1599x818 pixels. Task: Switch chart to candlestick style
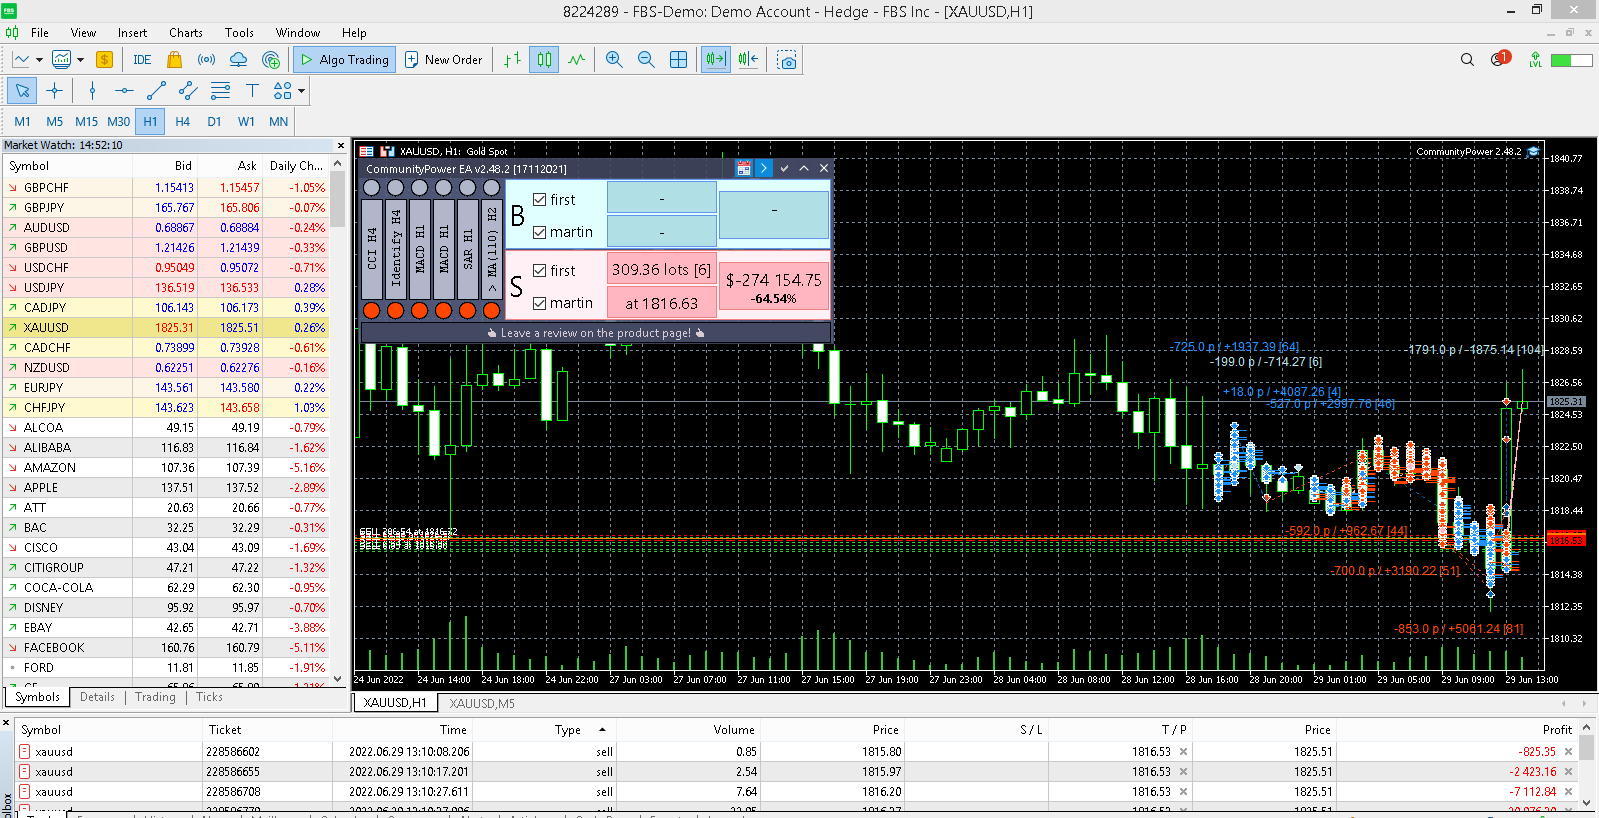coord(544,60)
